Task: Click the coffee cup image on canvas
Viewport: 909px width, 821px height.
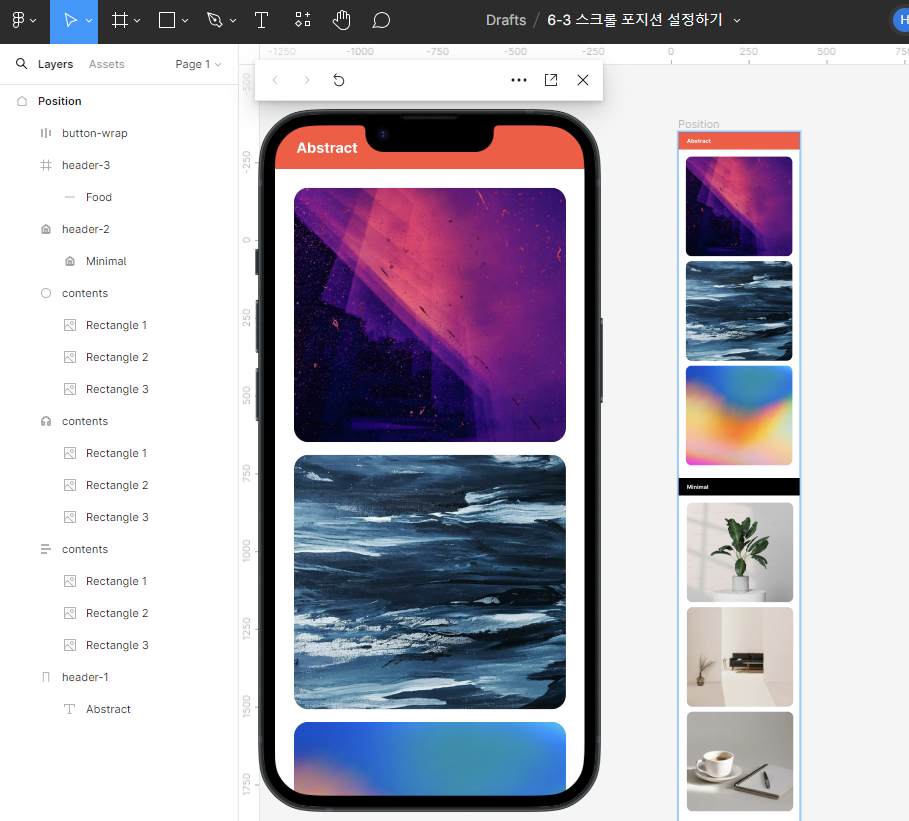Action: click(x=740, y=761)
